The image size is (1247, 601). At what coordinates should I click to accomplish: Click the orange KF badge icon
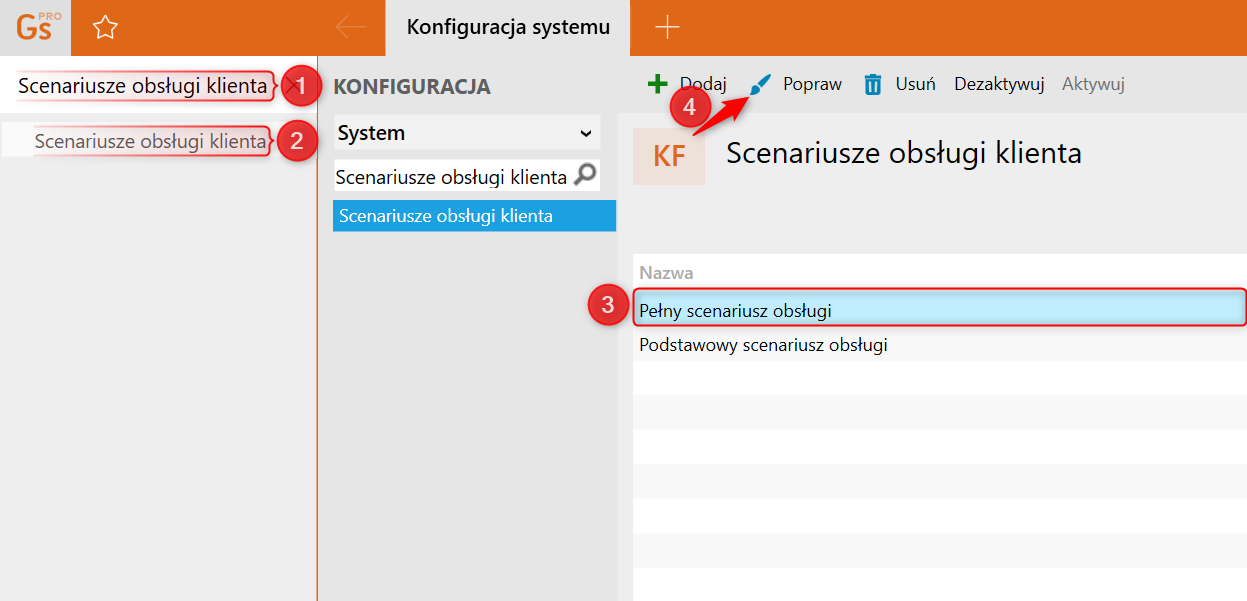pos(669,156)
